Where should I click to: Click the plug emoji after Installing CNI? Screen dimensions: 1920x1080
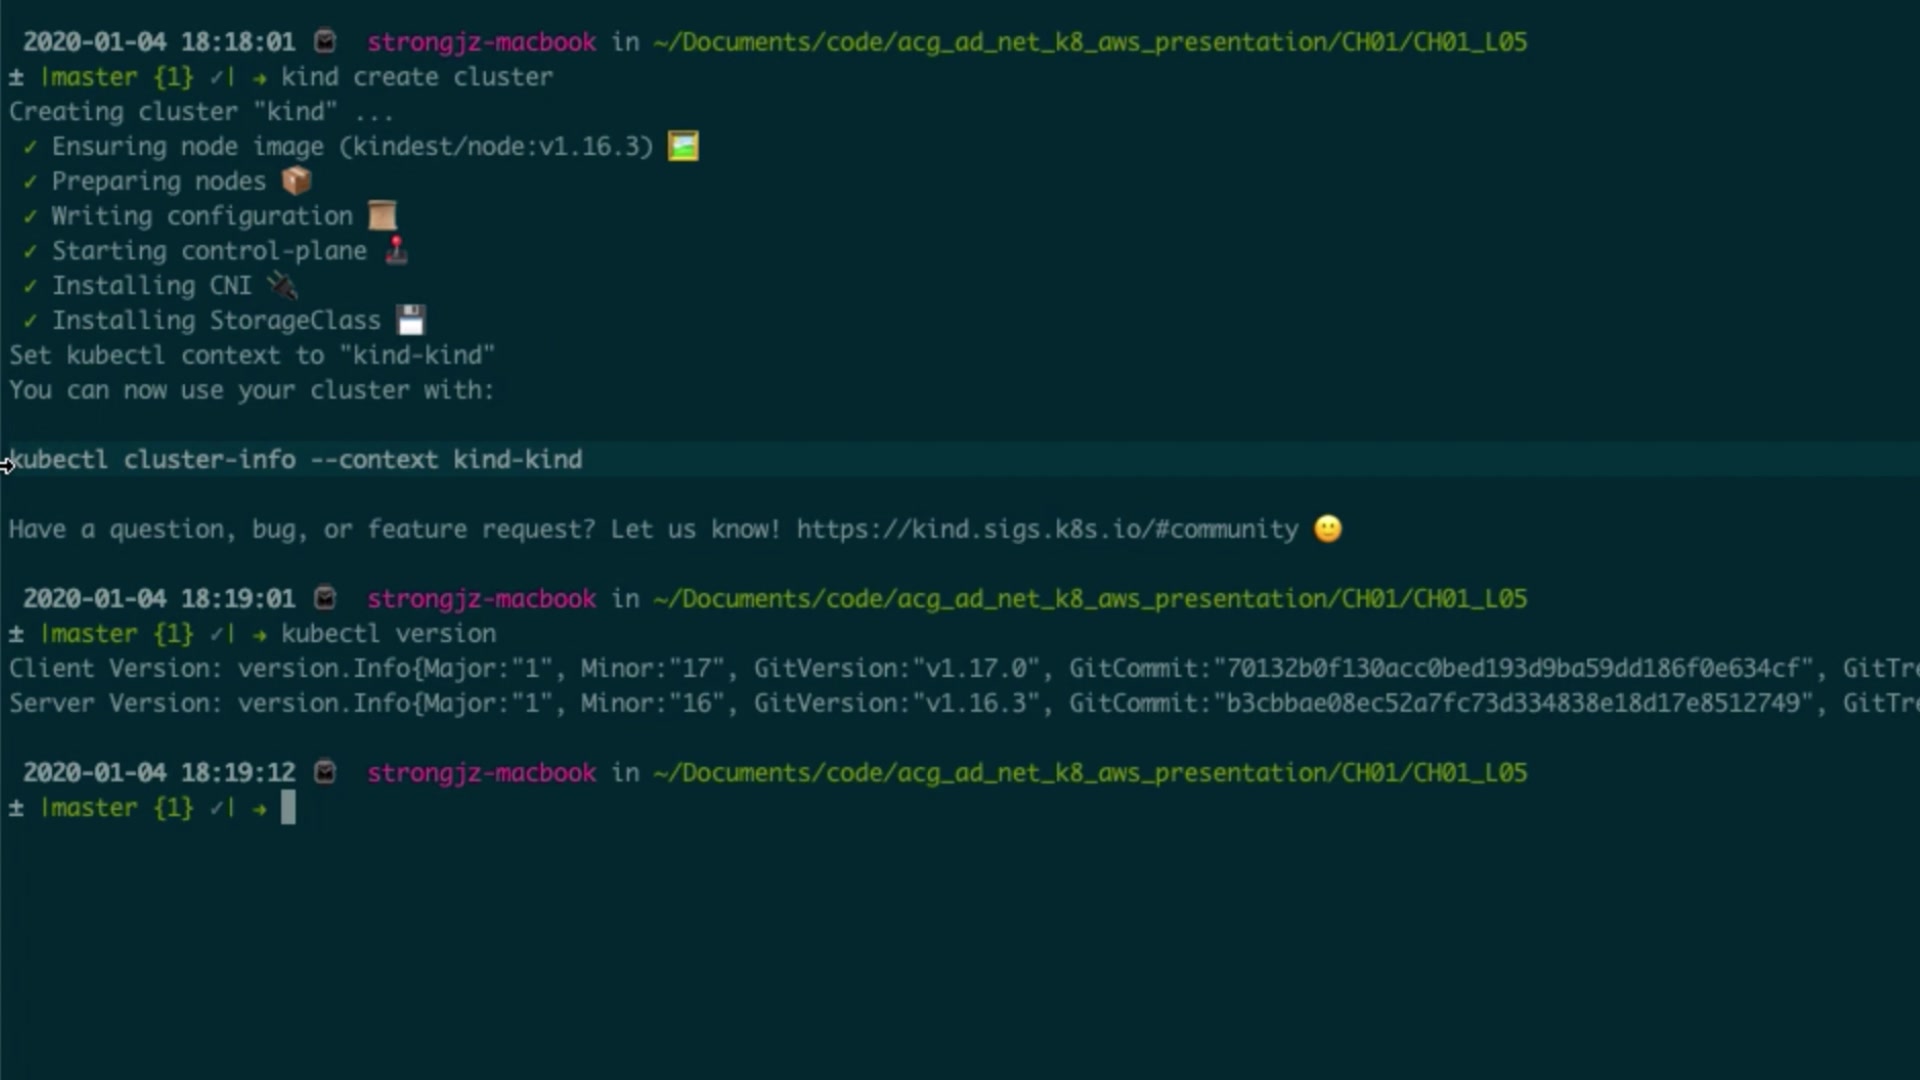click(x=282, y=286)
